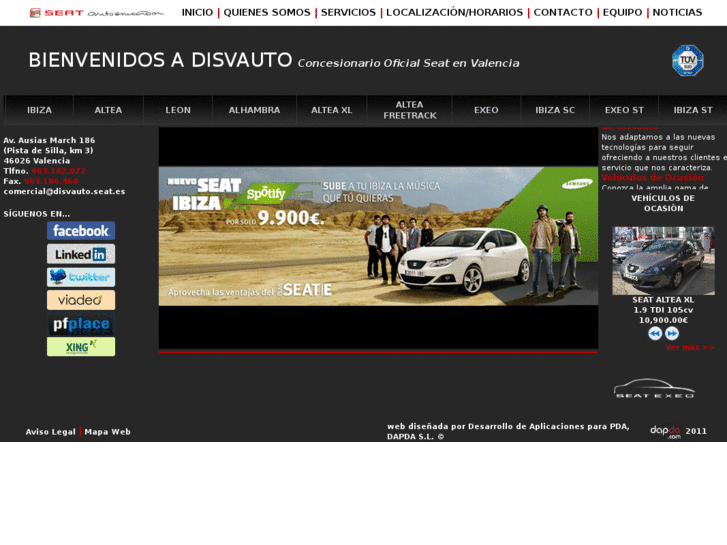Click the BIENVENIDOS A DISVAUTO heading
This screenshot has height=545, width=727.
[x=160, y=60]
